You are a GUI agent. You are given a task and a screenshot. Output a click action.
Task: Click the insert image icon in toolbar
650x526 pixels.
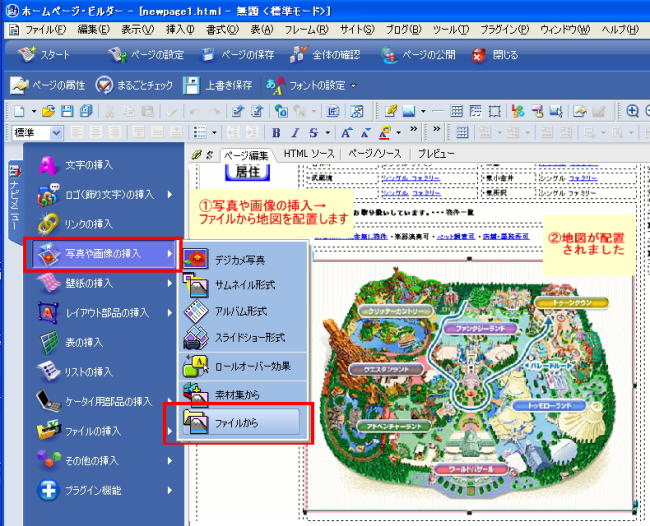pyautogui.click(x=409, y=111)
